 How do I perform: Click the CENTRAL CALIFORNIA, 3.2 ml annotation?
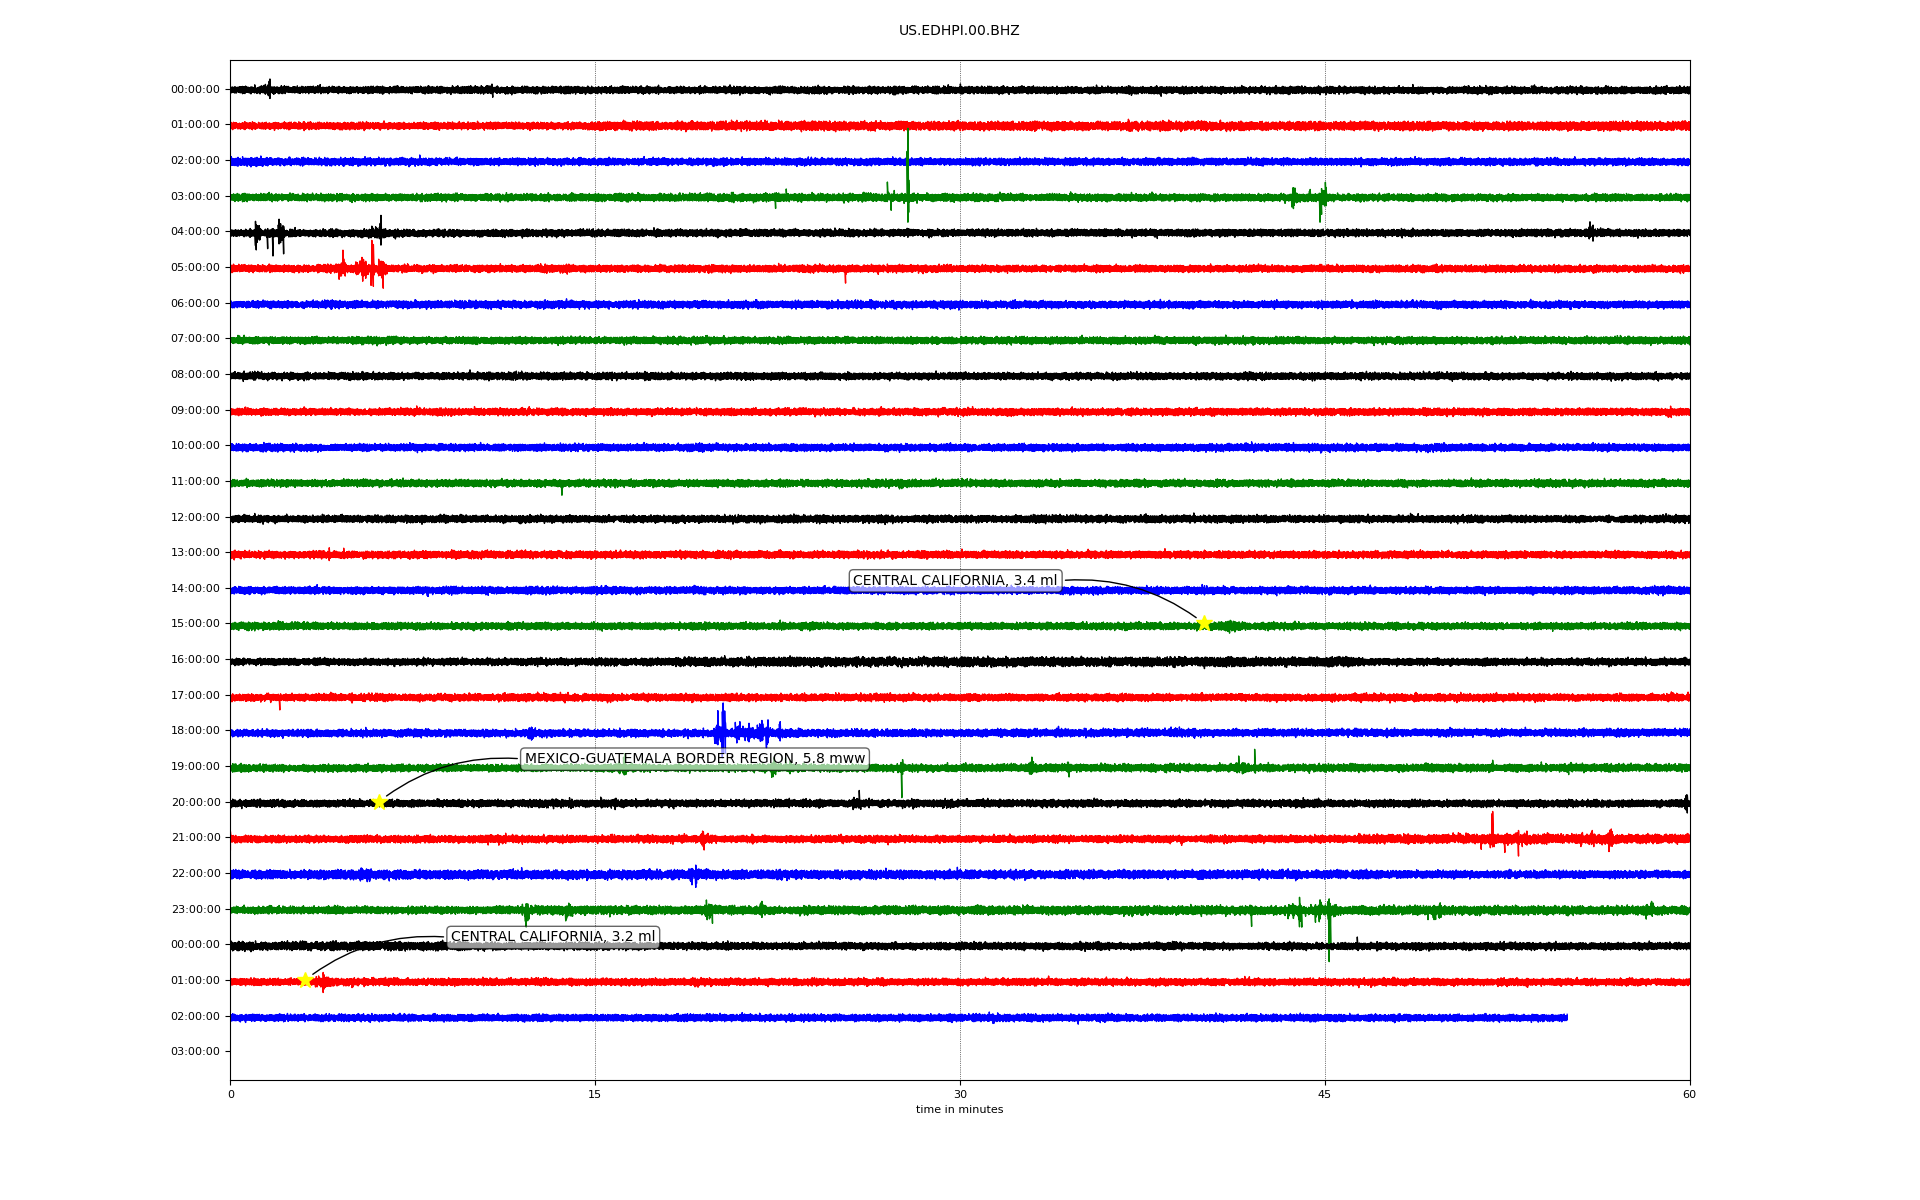tap(553, 937)
